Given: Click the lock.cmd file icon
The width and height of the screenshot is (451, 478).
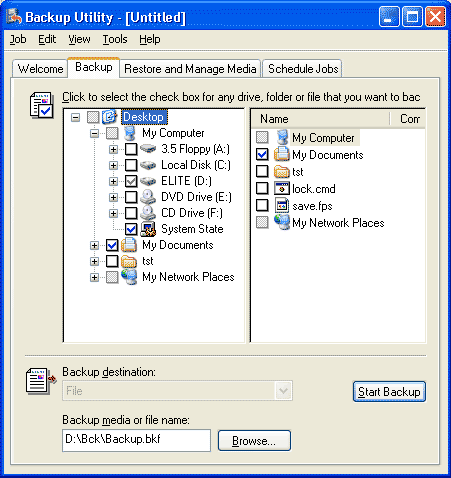Looking at the screenshot, I should [282, 189].
